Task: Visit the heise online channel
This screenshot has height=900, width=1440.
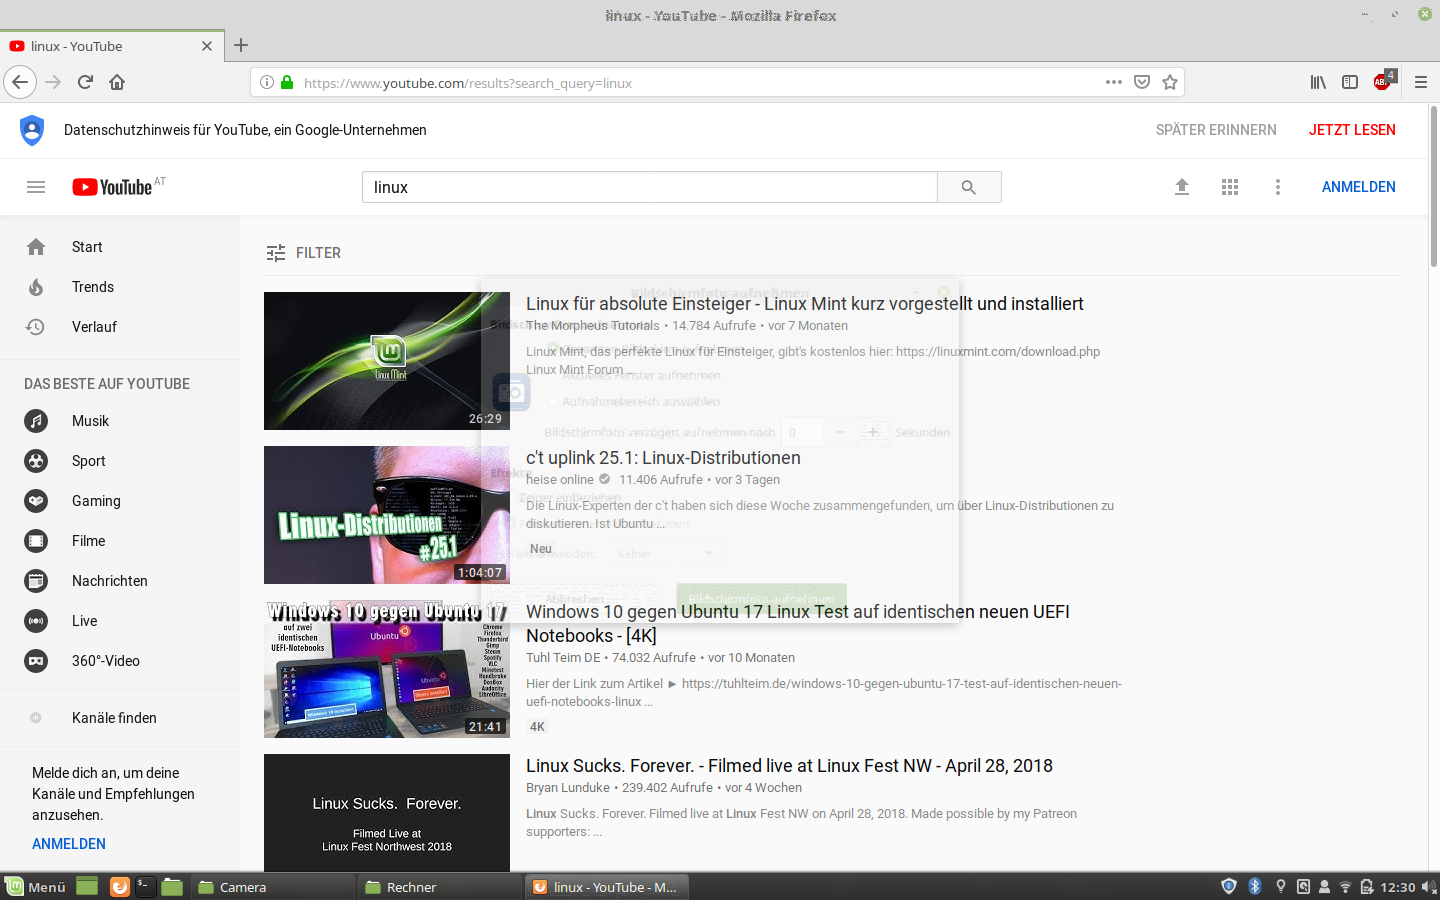Action: tap(560, 480)
